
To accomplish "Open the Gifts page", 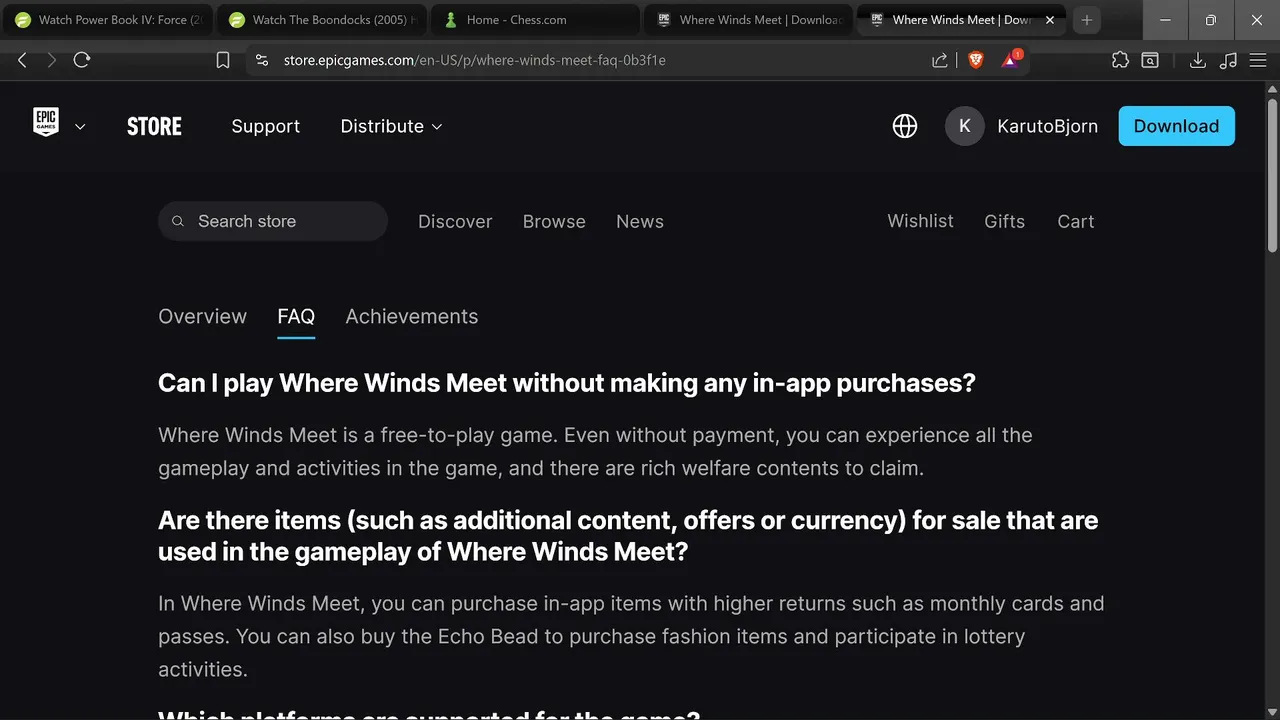I will coord(1004,221).
